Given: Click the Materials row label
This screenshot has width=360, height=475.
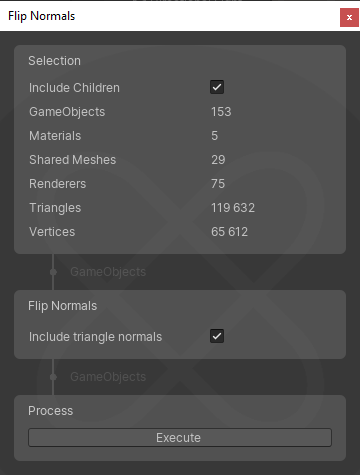Looking at the screenshot, I should pyautogui.click(x=55, y=136).
